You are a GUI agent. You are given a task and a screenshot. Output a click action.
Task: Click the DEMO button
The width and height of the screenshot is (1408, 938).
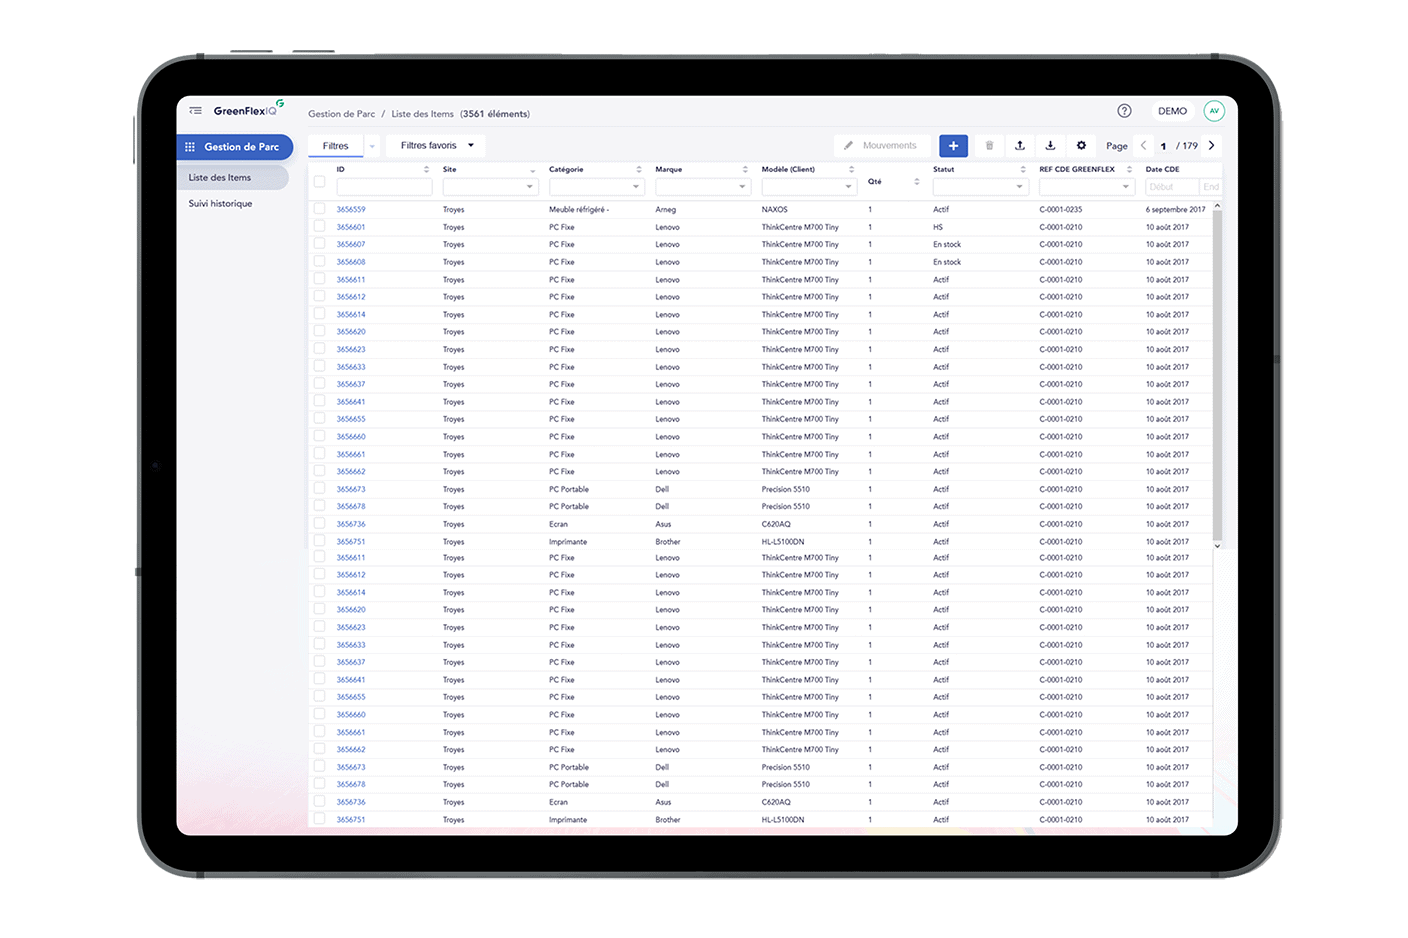click(1173, 111)
